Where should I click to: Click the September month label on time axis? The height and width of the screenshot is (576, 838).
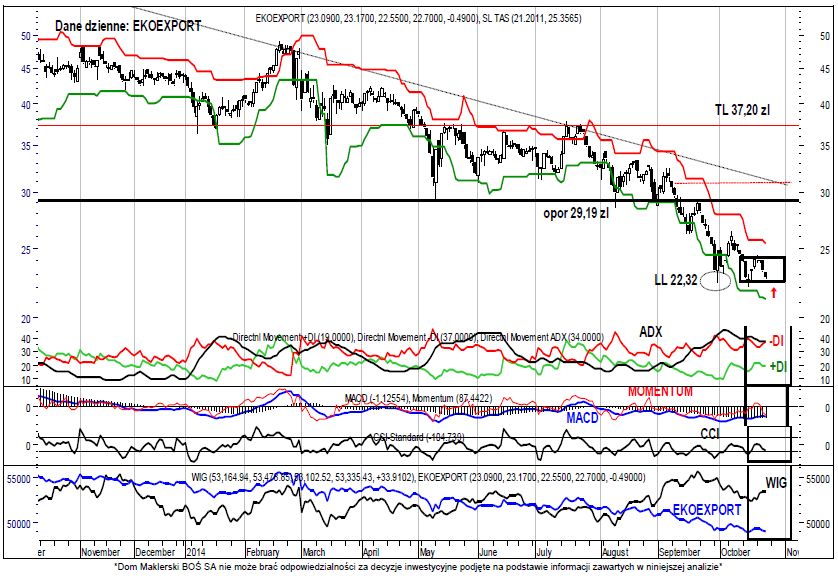coord(679,551)
